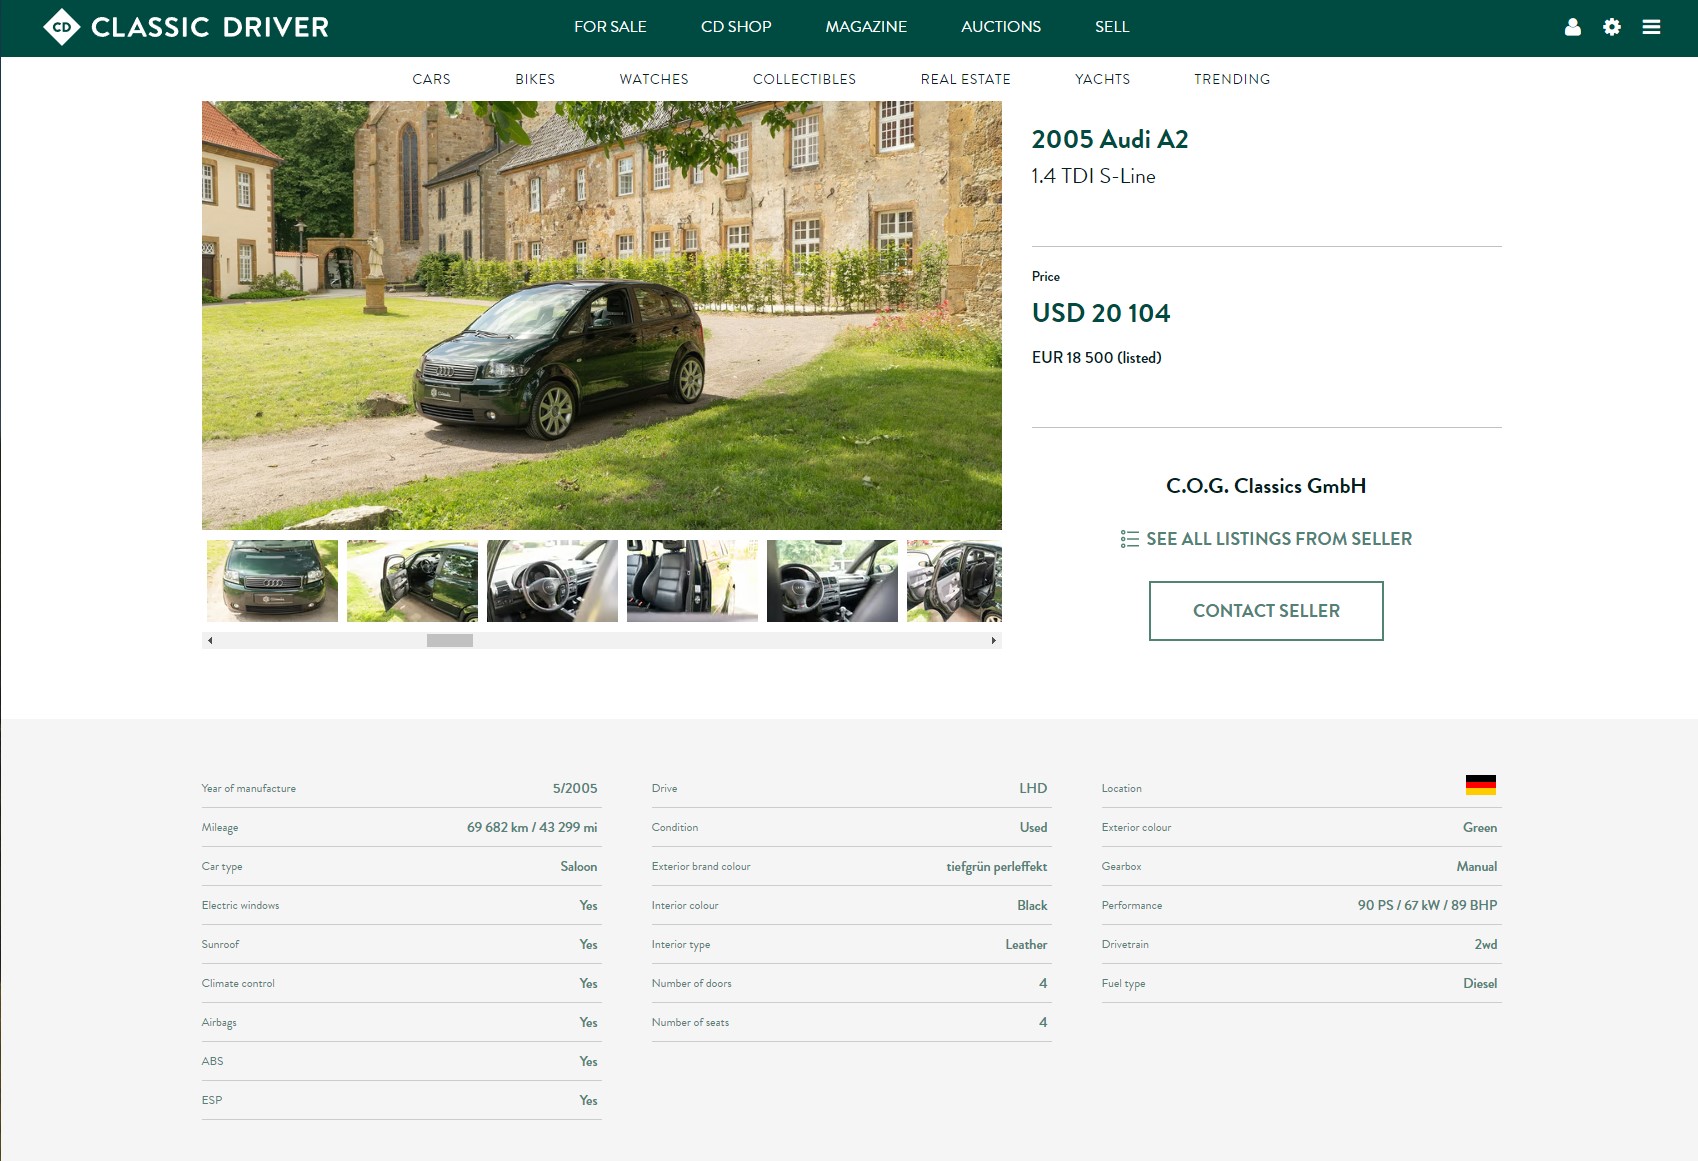Switch to the Collectibles category
This screenshot has width=1698, height=1161.
pos(804,79)
